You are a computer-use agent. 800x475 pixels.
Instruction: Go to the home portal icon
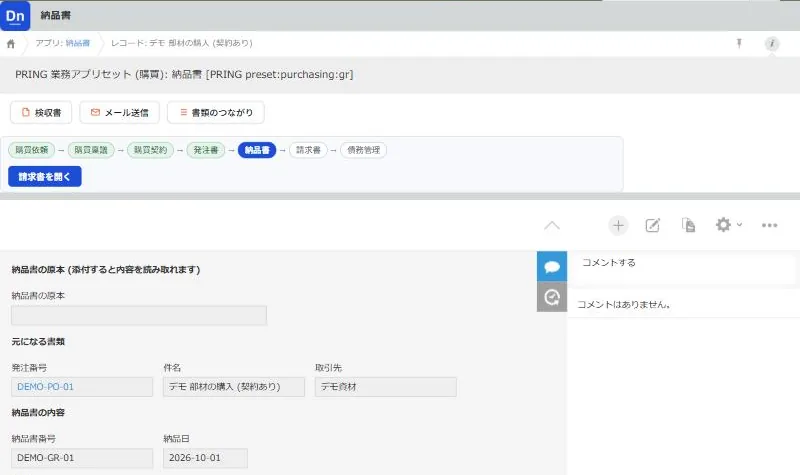tap(11, 44)
